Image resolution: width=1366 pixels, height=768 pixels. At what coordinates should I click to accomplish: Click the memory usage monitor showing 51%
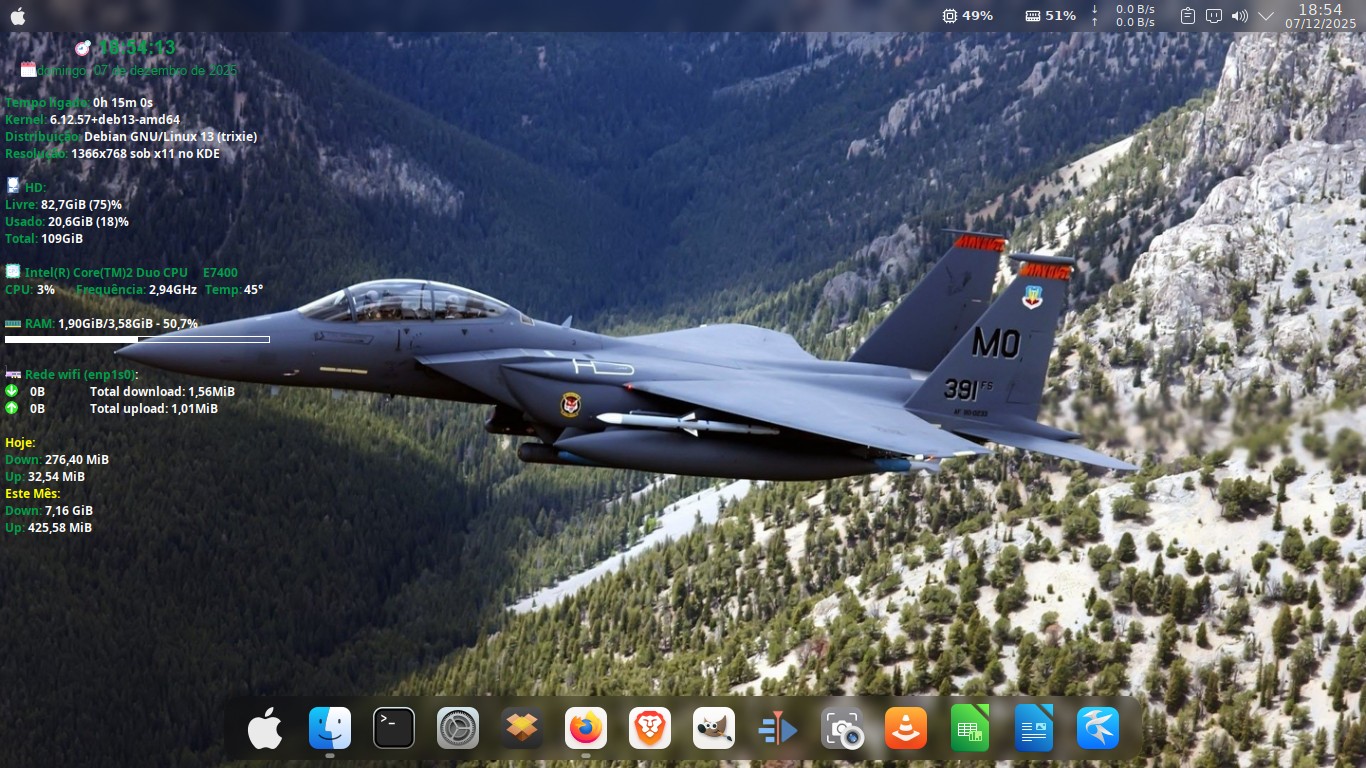click(1050, 16)
